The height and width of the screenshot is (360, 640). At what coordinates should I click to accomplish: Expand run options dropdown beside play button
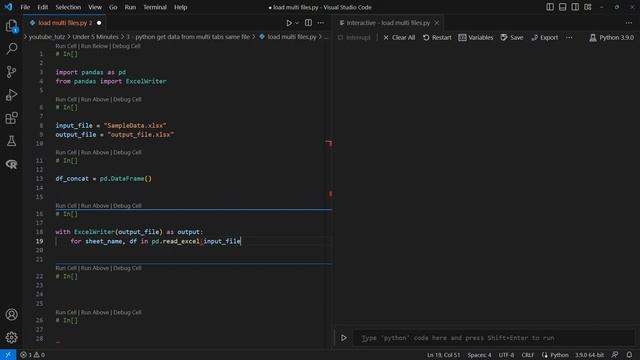point(297,23)
